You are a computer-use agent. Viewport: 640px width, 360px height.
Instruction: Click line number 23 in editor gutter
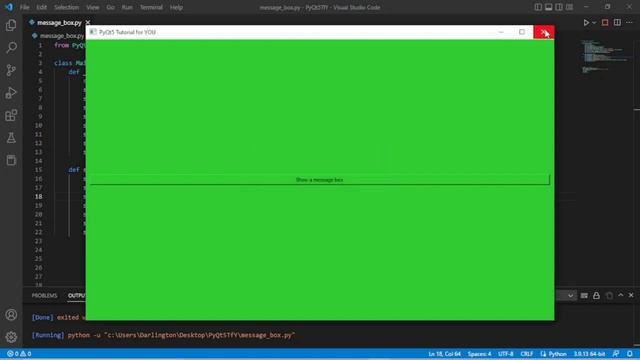pos(38,241)
